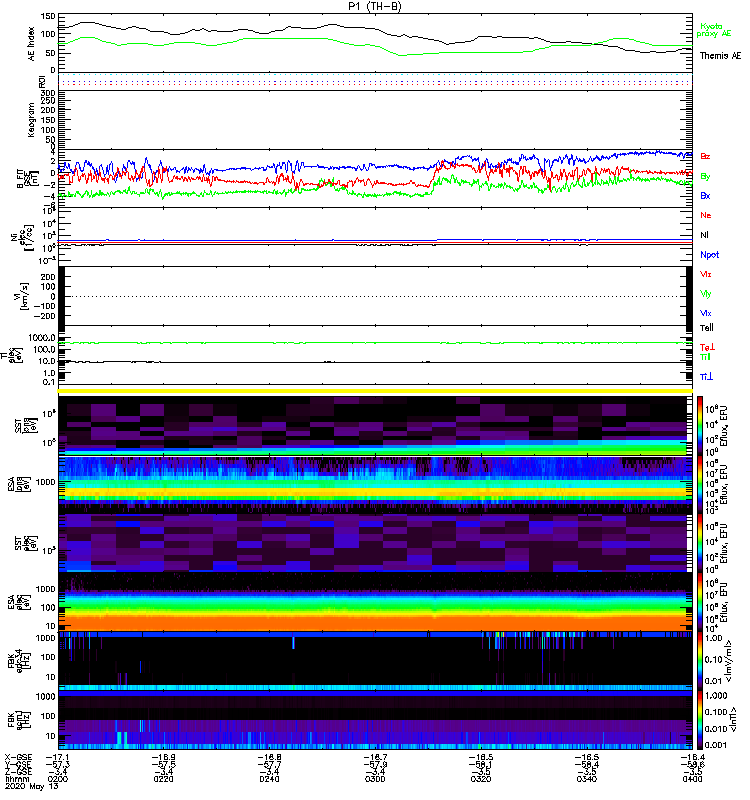Click the X-GSE row label

pos(18,757)
